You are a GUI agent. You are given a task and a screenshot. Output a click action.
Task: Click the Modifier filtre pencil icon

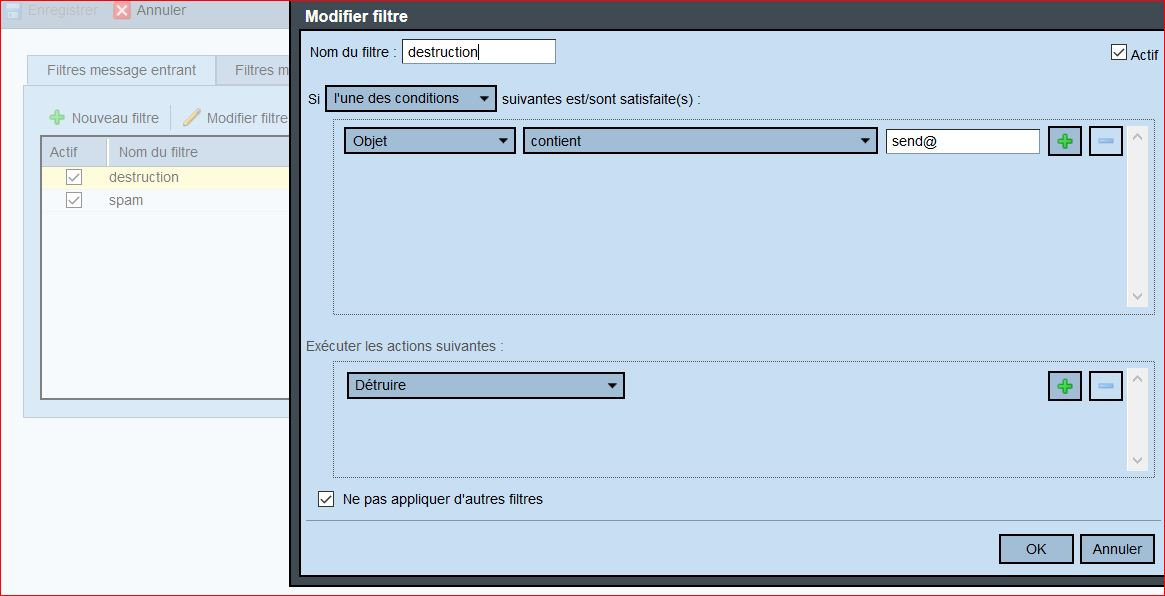pos(192,117)
